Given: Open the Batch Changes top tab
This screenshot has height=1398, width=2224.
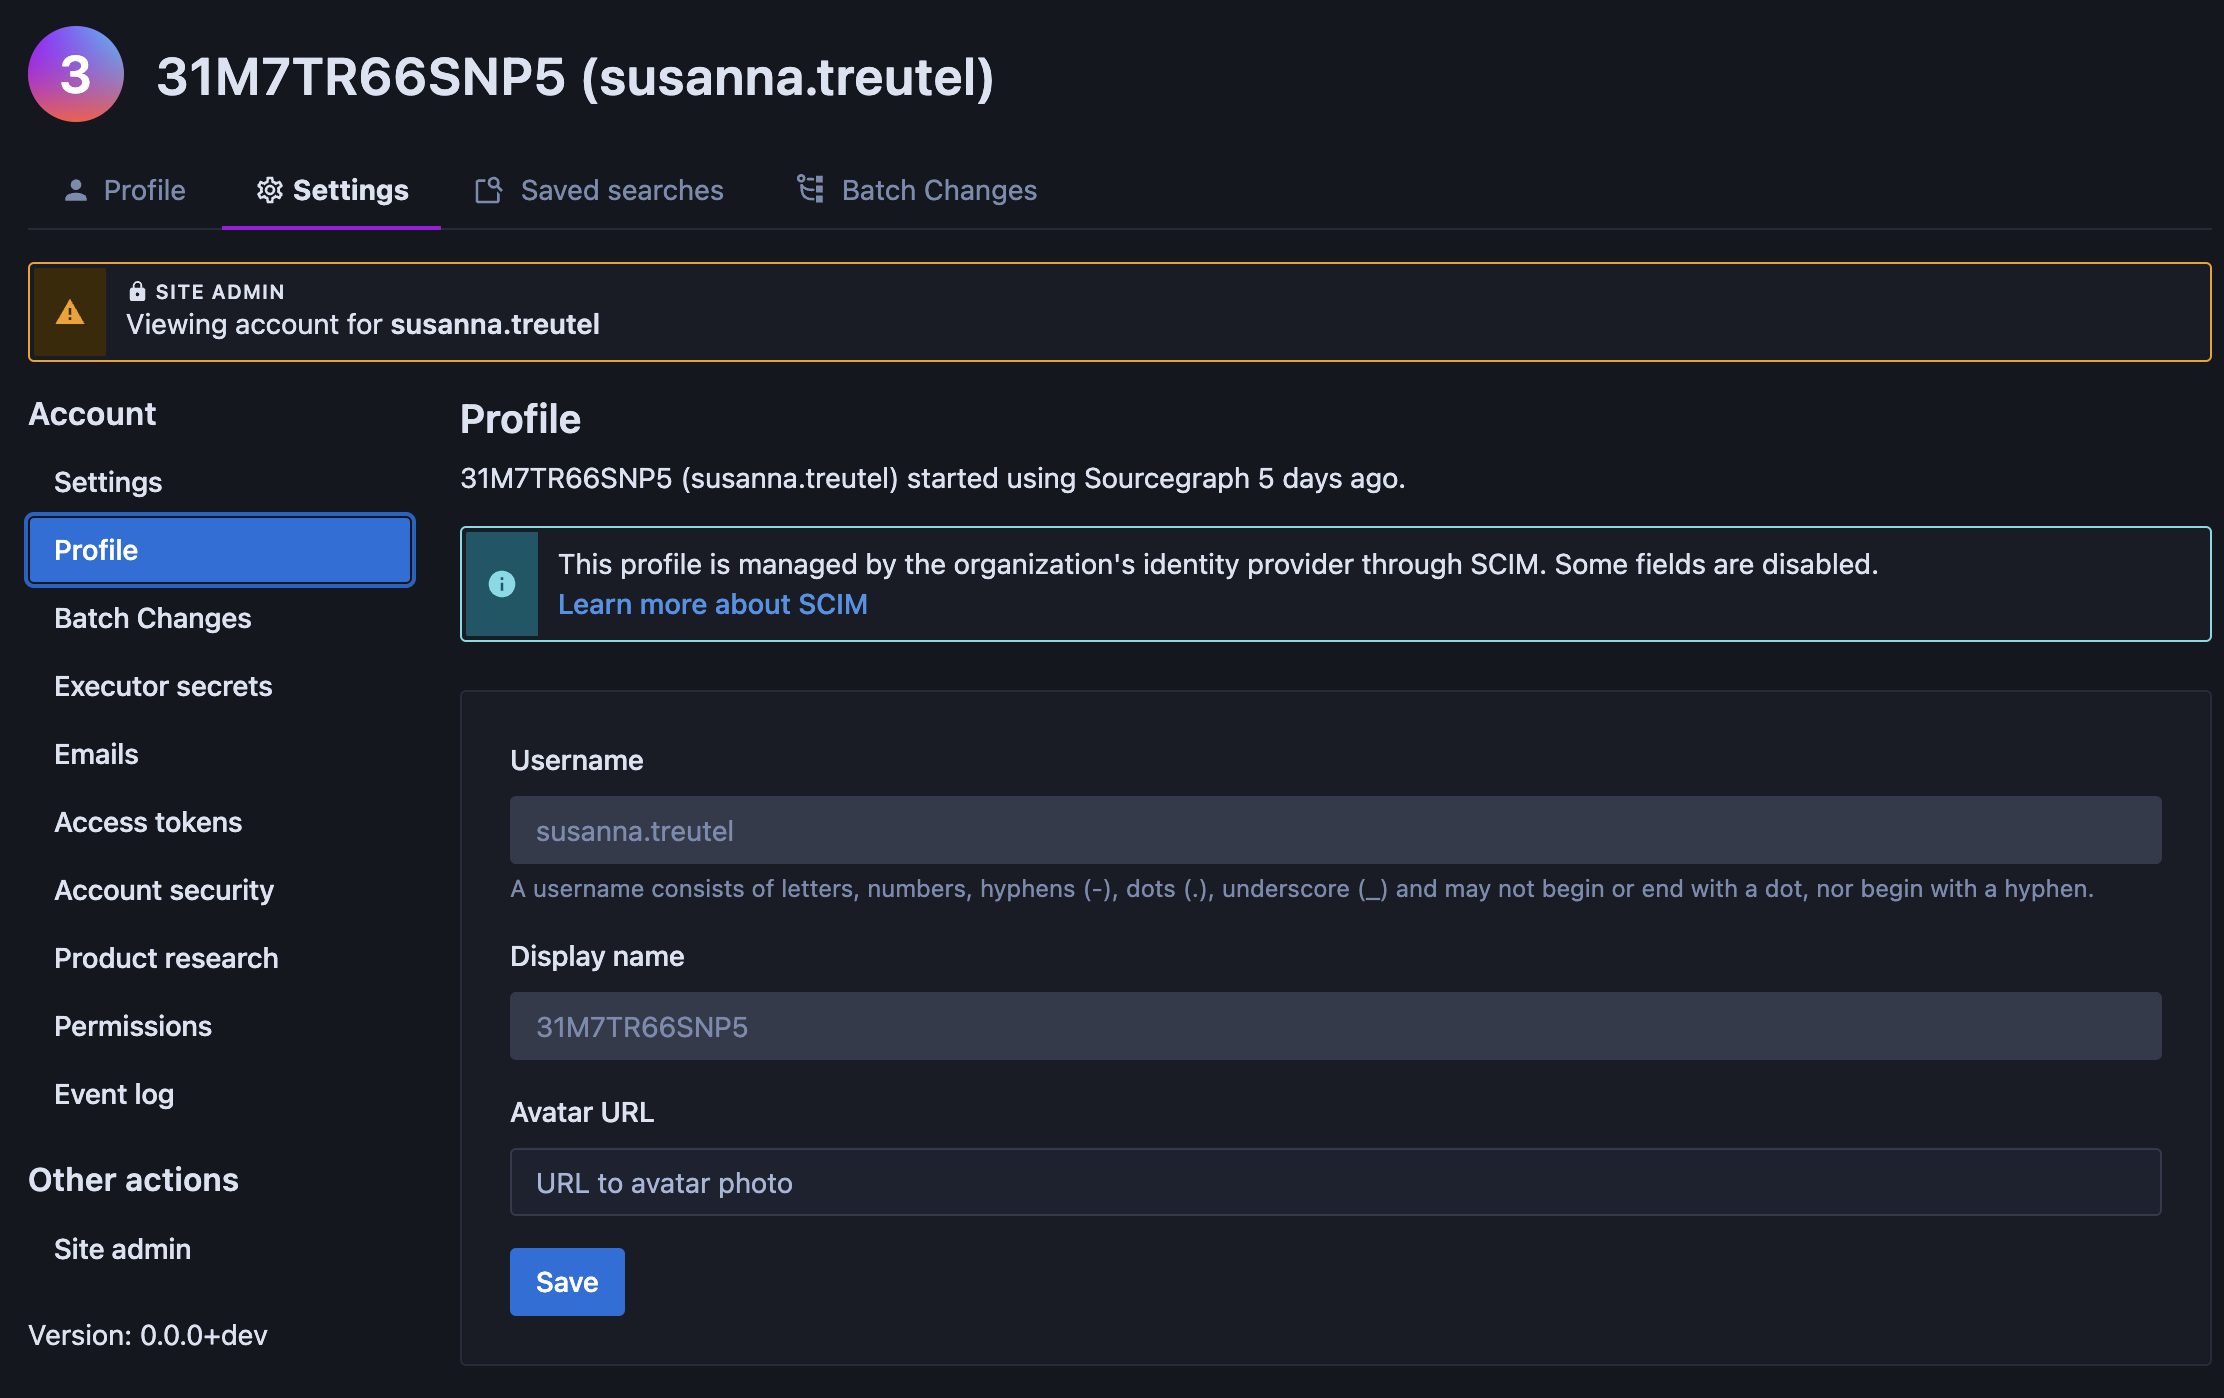Looking at the screenshot, I should coord(938,190).
